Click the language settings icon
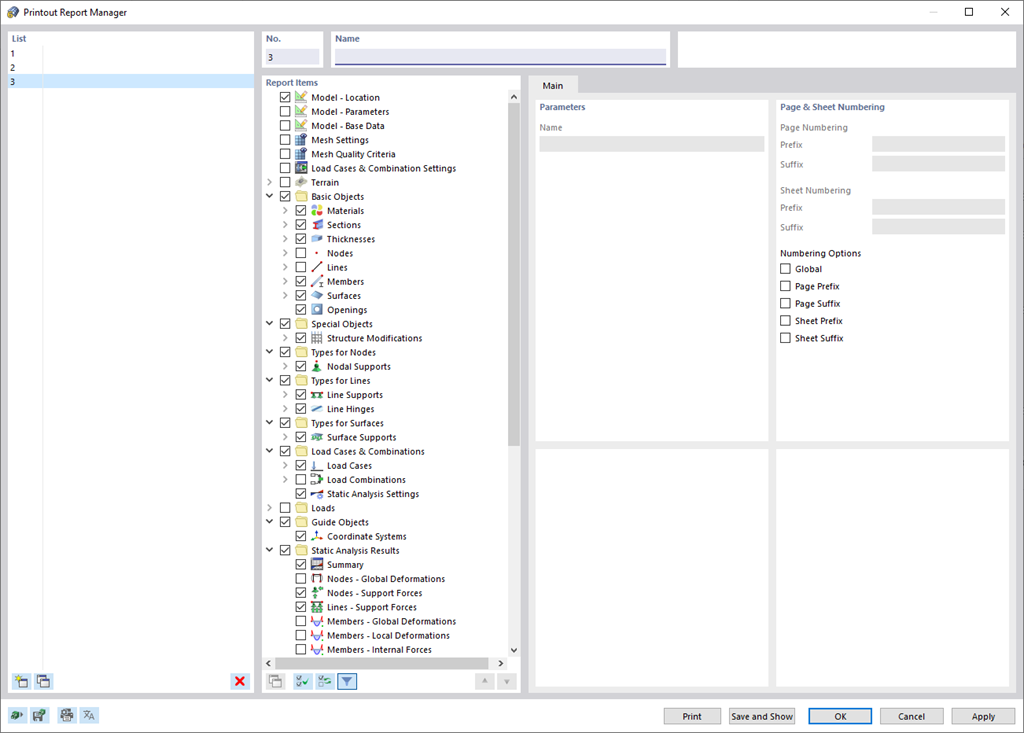The image size is (1024, 733). (x=88, y=714)
